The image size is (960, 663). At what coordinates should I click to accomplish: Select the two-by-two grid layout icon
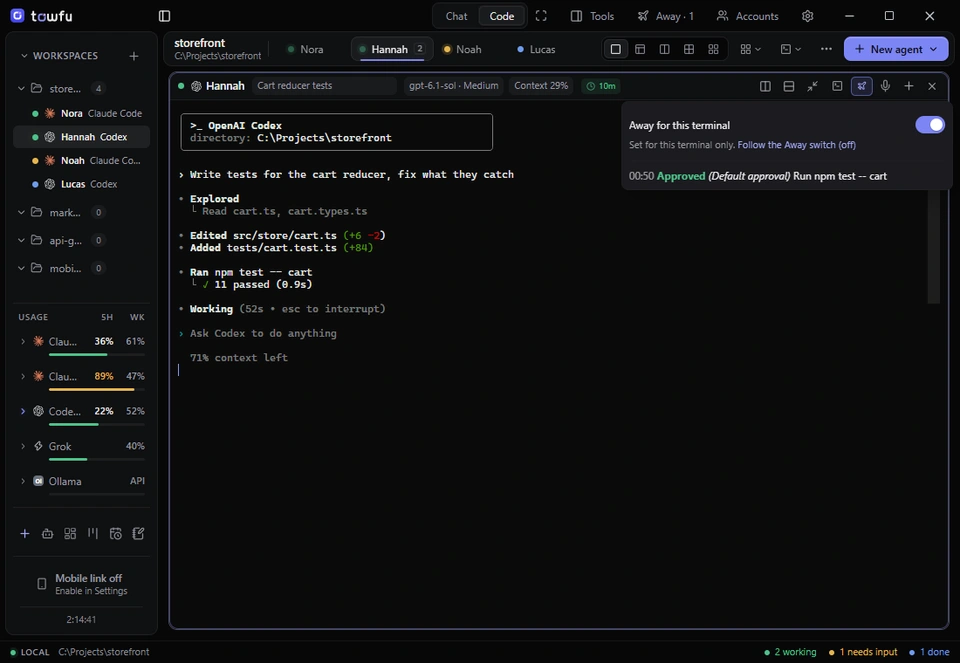click(689, 49)
